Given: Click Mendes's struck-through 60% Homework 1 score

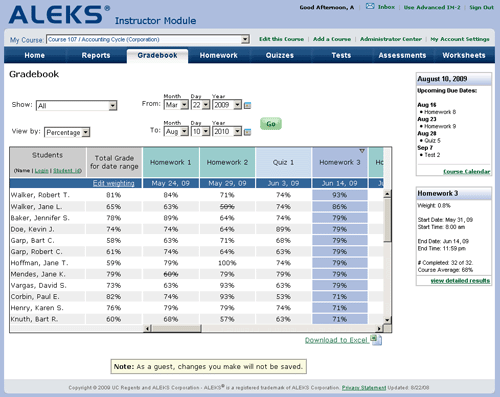Looking at the screenshot, I should coord(171,274).
